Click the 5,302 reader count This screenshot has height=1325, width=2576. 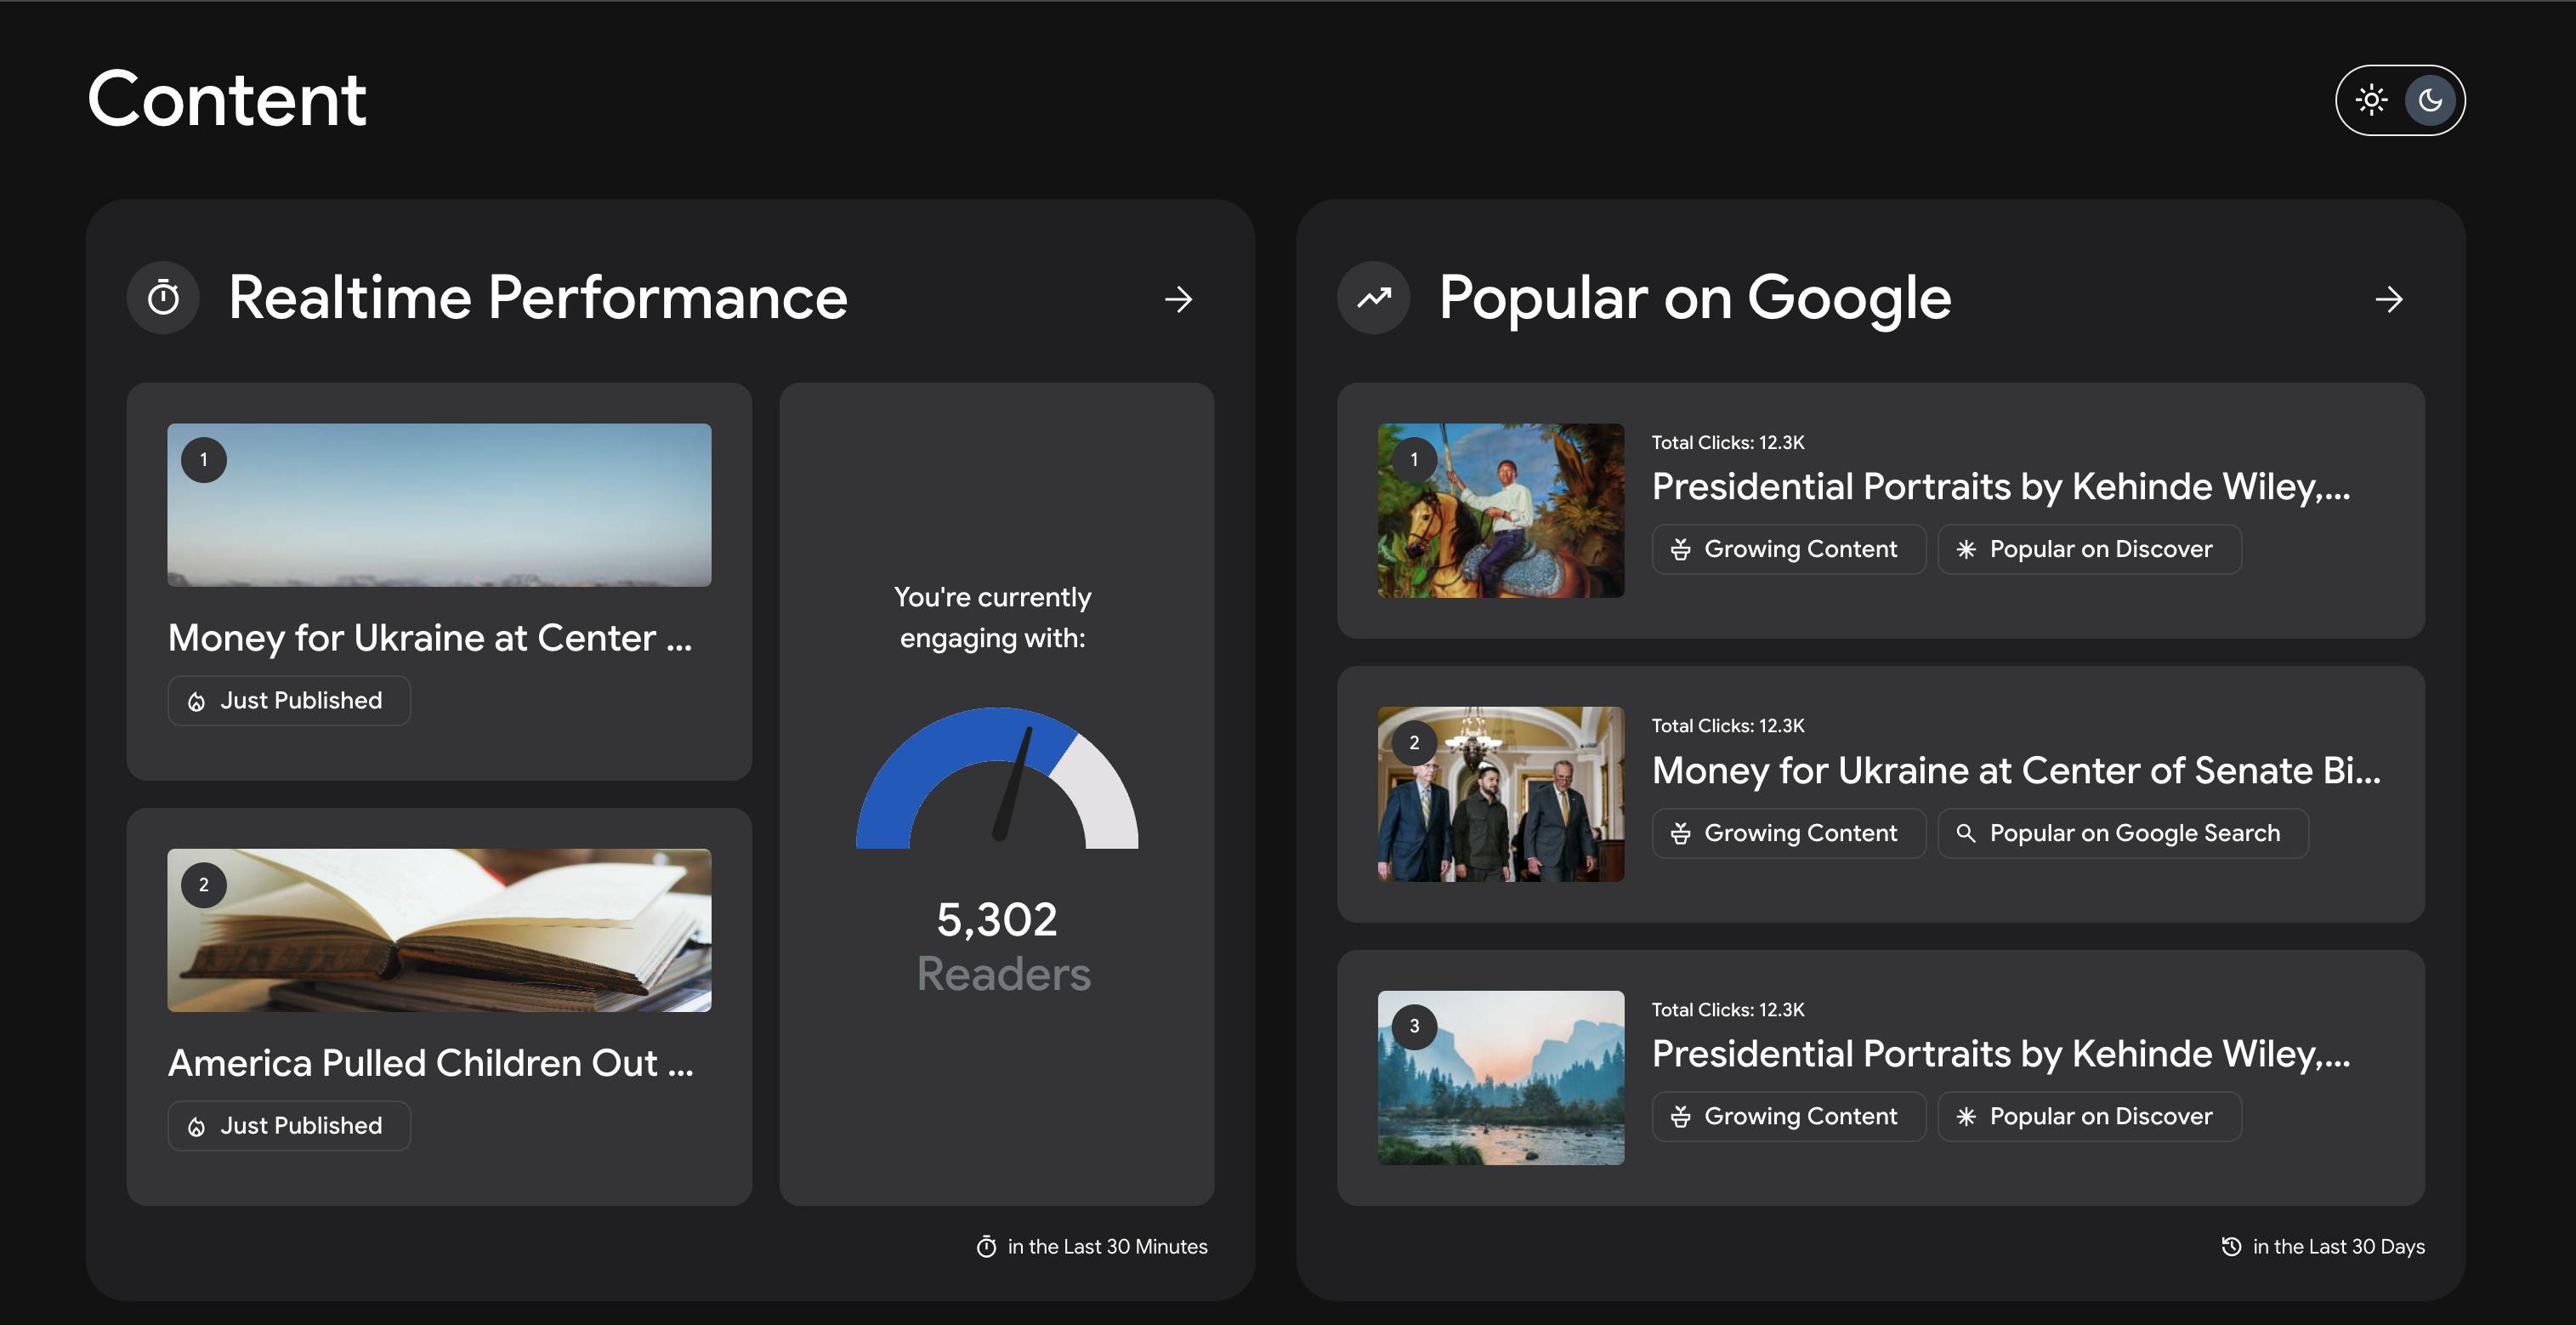pyautogui.click(x=997, y=920)
